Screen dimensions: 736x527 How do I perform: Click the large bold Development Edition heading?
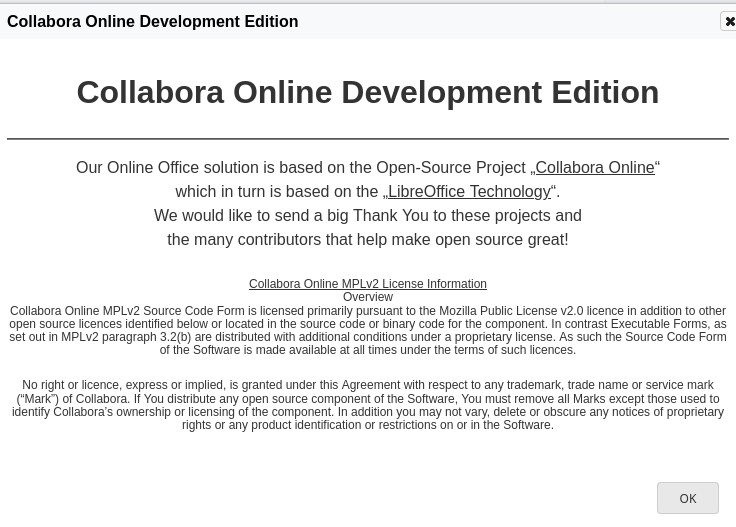367,92
